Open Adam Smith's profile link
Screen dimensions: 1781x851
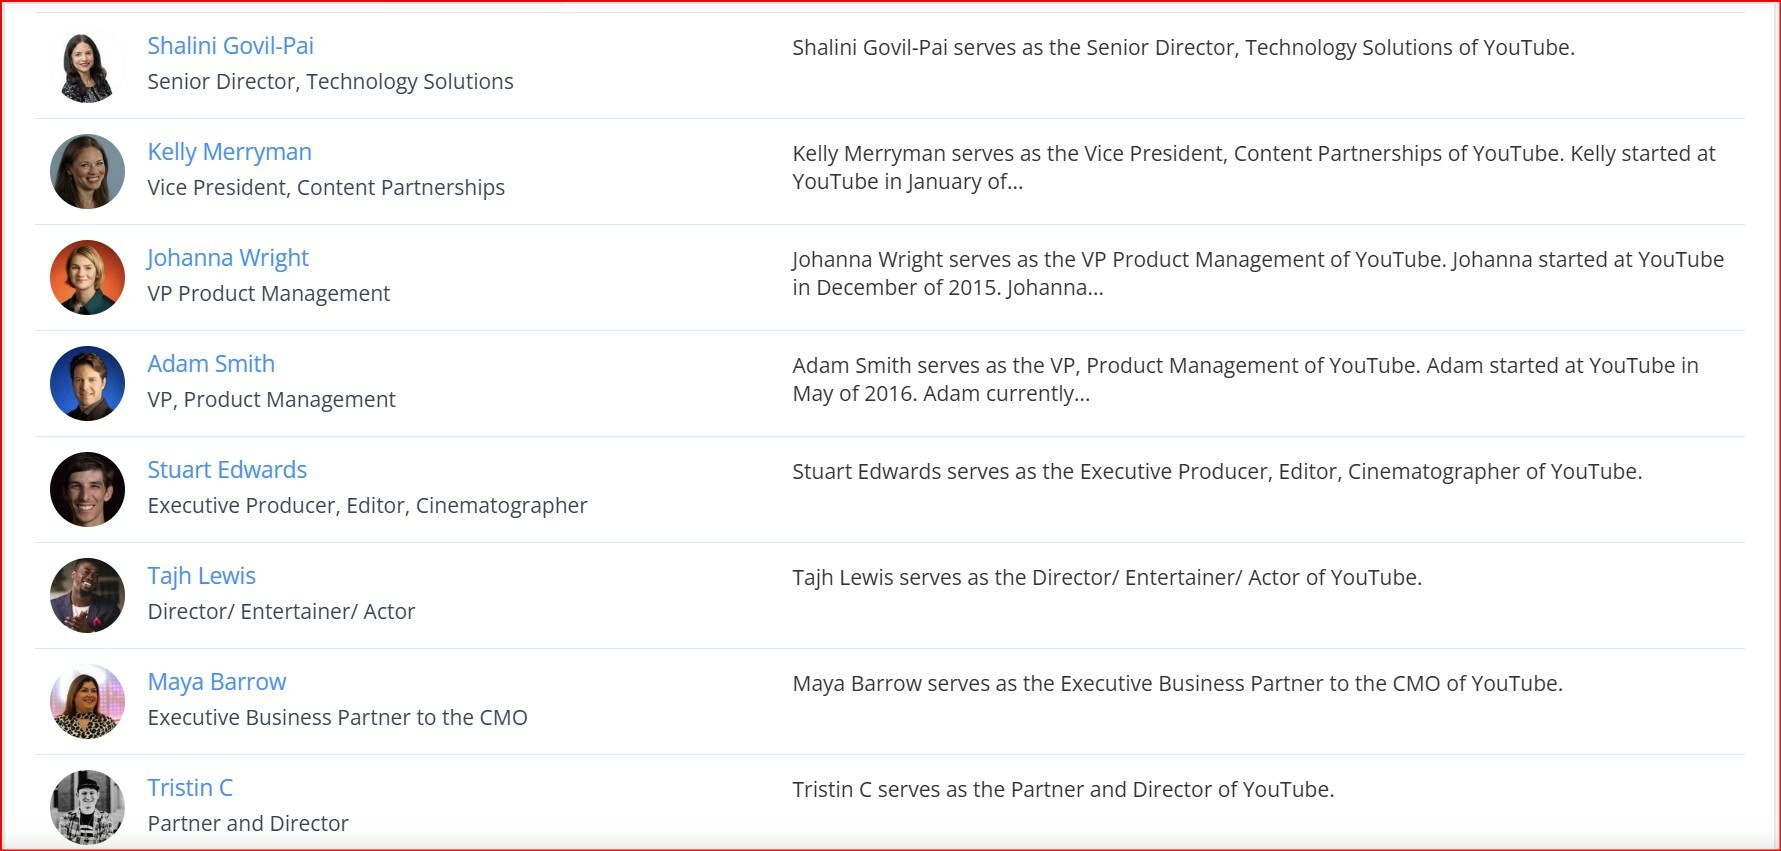pos(211,364)
